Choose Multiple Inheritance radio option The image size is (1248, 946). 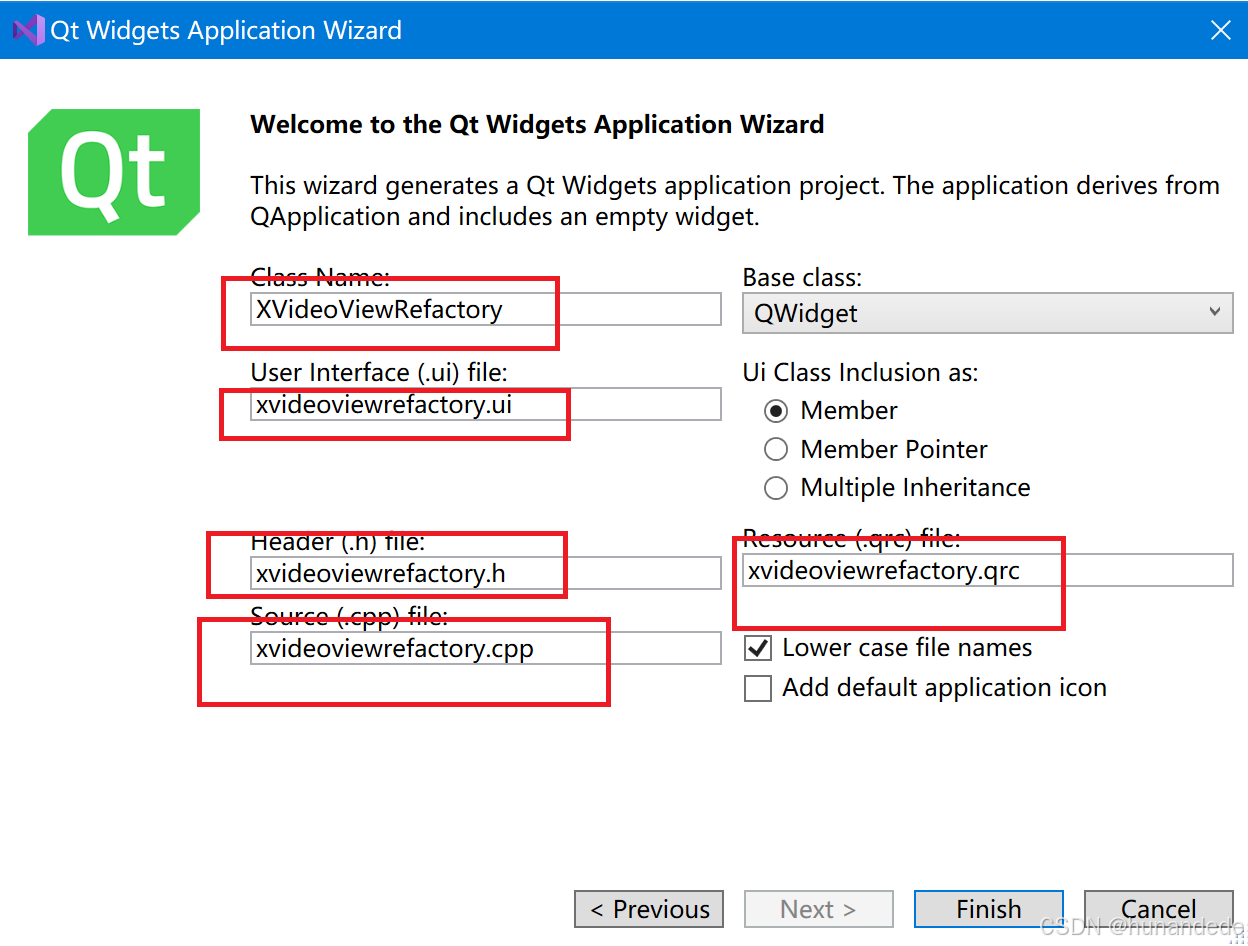[x=776, y=488]
